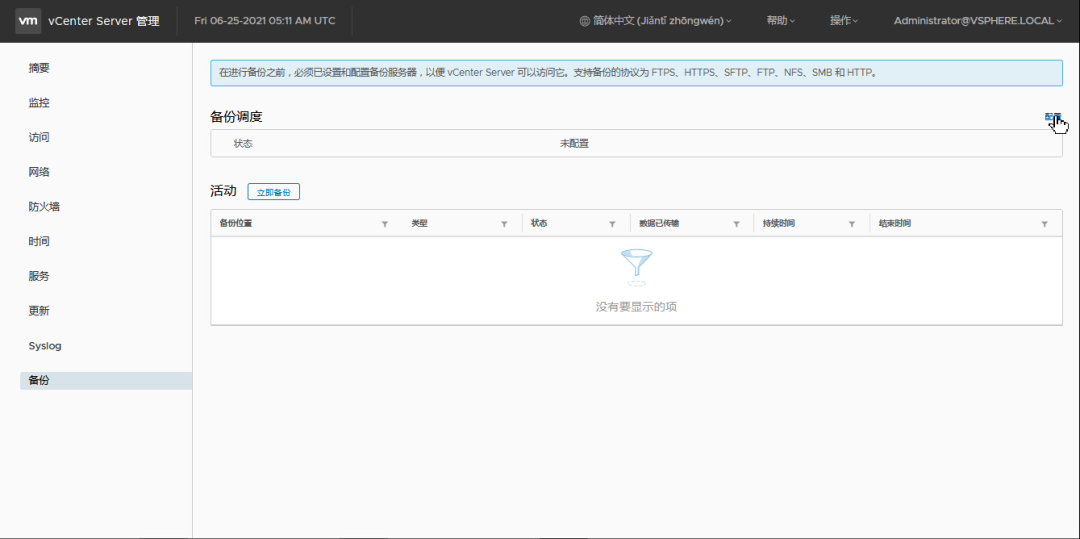Click the 配置 link for backup schedule
The width and height of the screenshot is (1080, 539).
pyautogui.click(x=1053, y=117)
